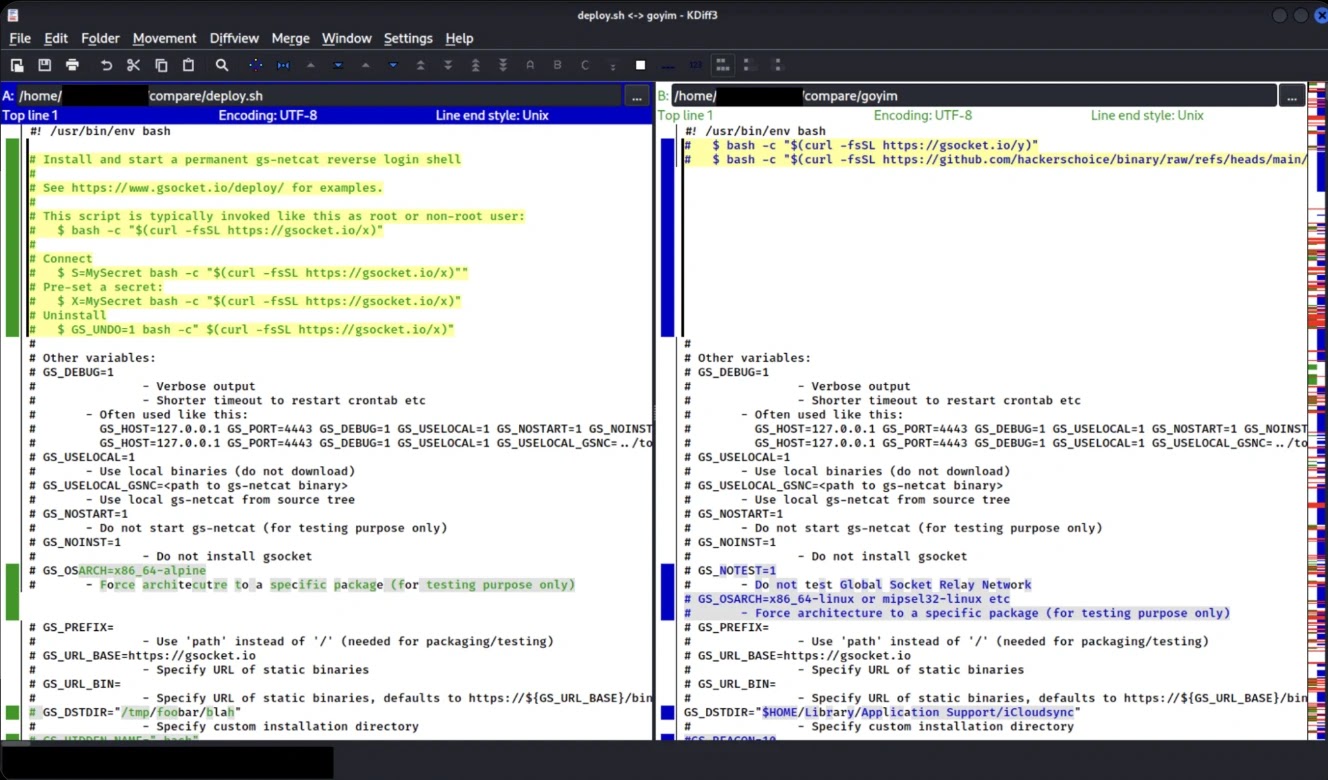Go to previous unsolved conflict triple-up icon
Viewport: 1328px width, 780px height.
[475, 65]
